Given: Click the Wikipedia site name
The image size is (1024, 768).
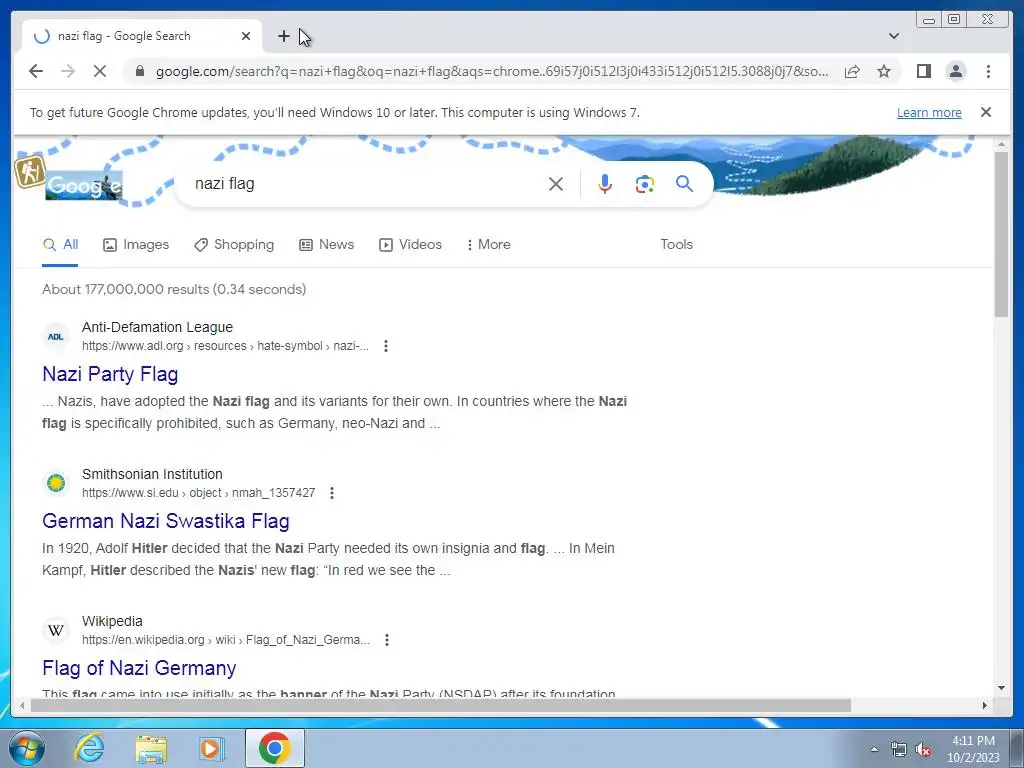Looking at the screenshot, I should click(x=112, y=621).
